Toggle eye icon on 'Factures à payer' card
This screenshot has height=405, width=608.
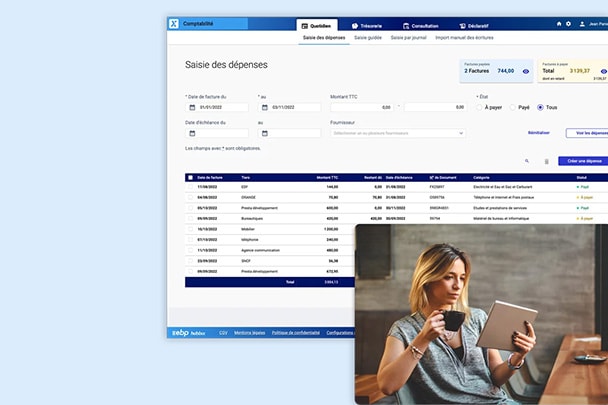(604, 71)
